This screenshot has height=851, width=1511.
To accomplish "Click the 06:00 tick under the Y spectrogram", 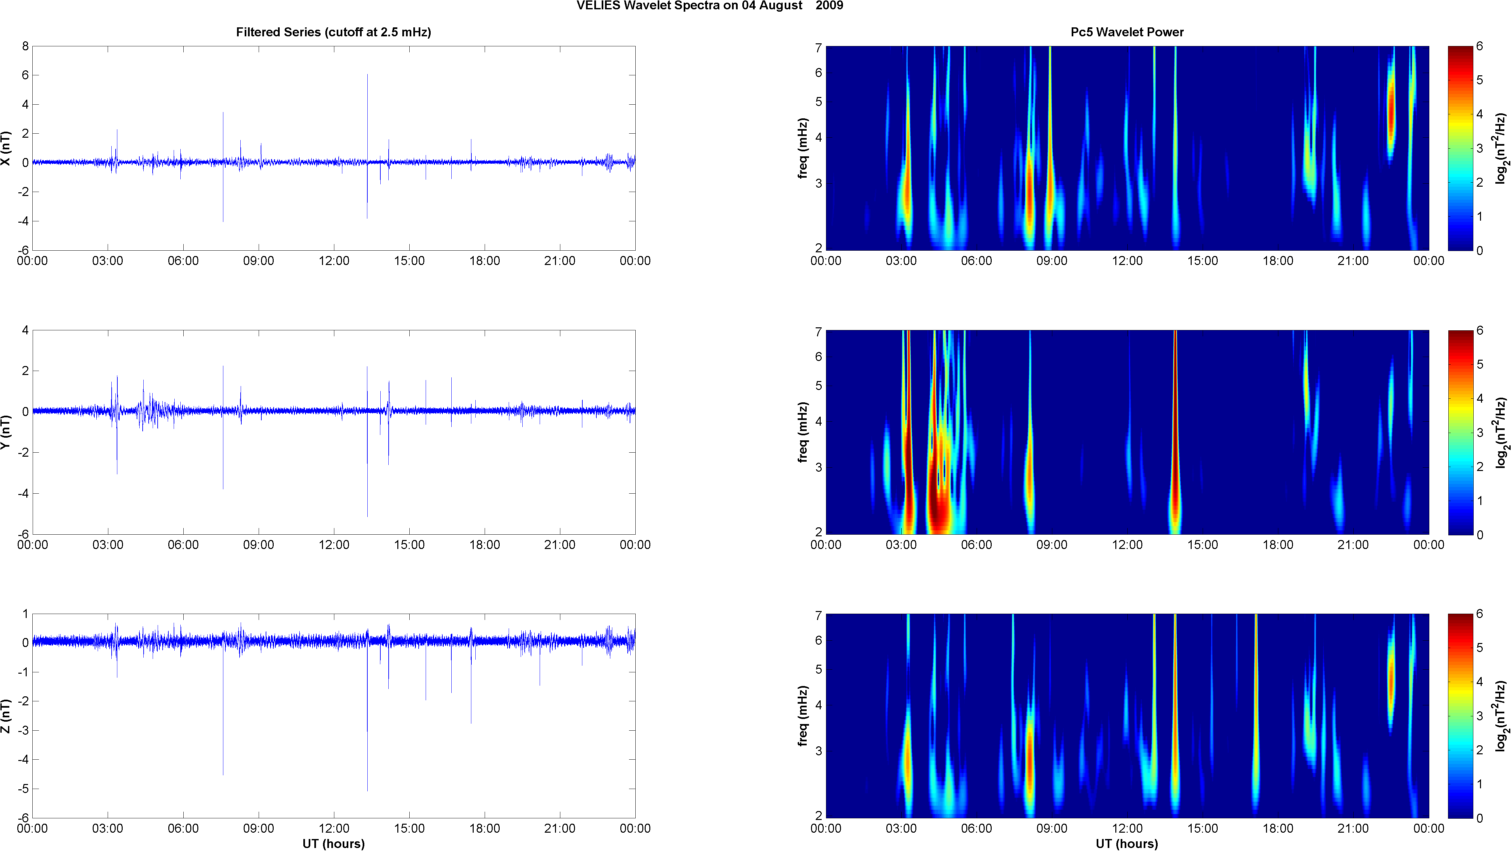I will point(977,545).
